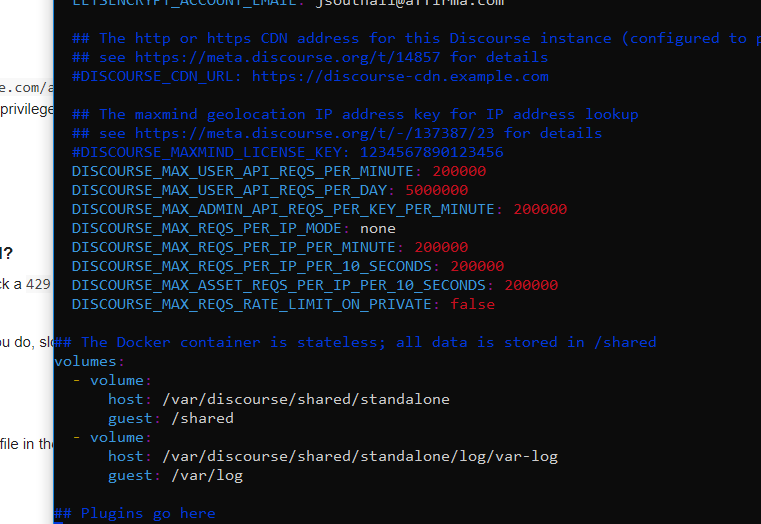Click the Docker container is stateless comment
Image resolution: width=761 pixels, height=524 pixels.
(x=355, y=343)
